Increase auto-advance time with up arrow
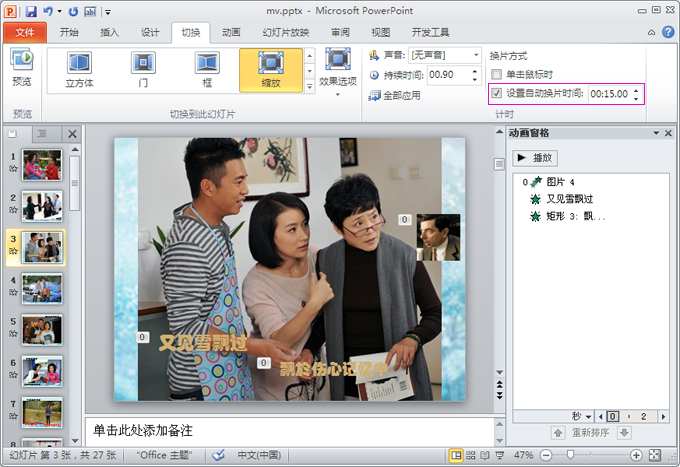680x467 pixels. click(636, 90)
